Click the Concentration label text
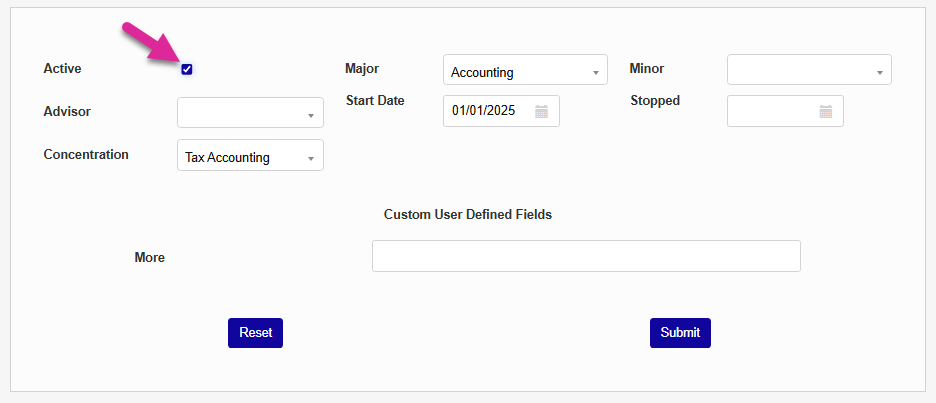Screen dimensions: 936x403 click(86, 155)
